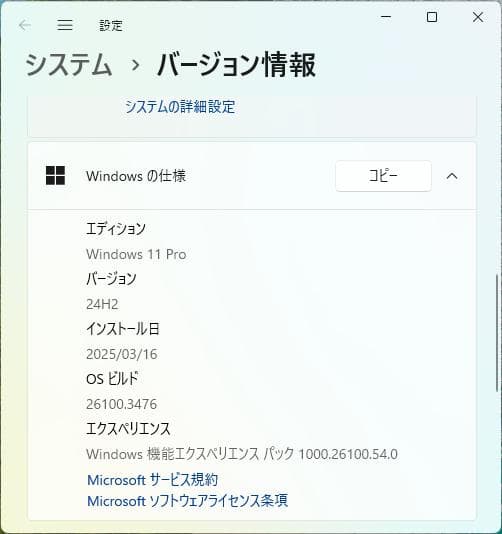Select the OS build 26100.3476

coord(122,404)
